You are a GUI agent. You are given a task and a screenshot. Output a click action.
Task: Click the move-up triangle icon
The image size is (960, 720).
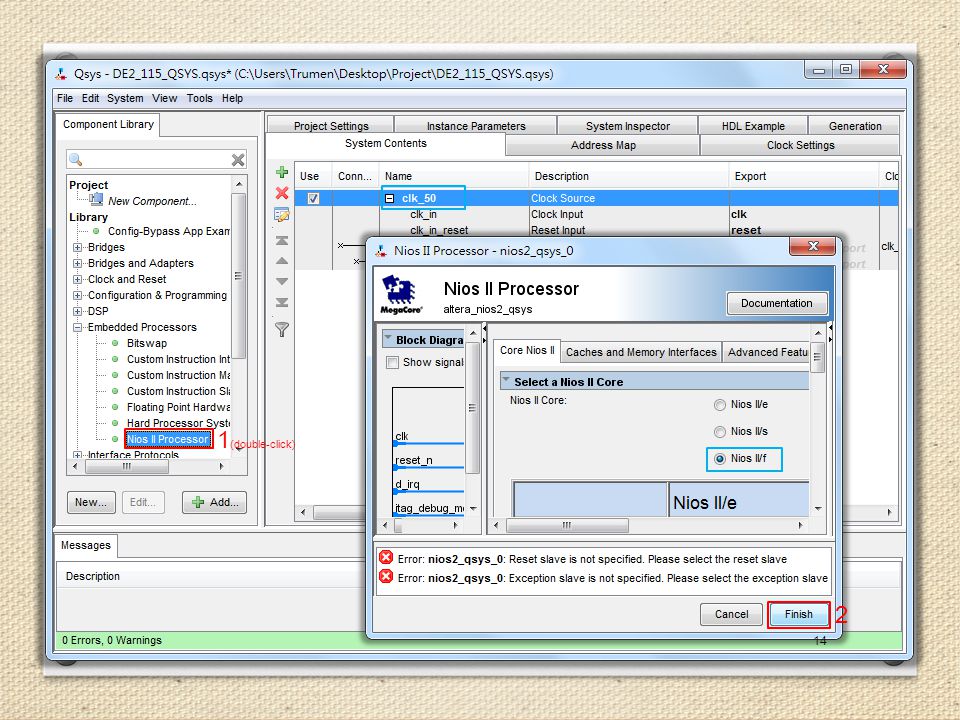coord(282,261)
